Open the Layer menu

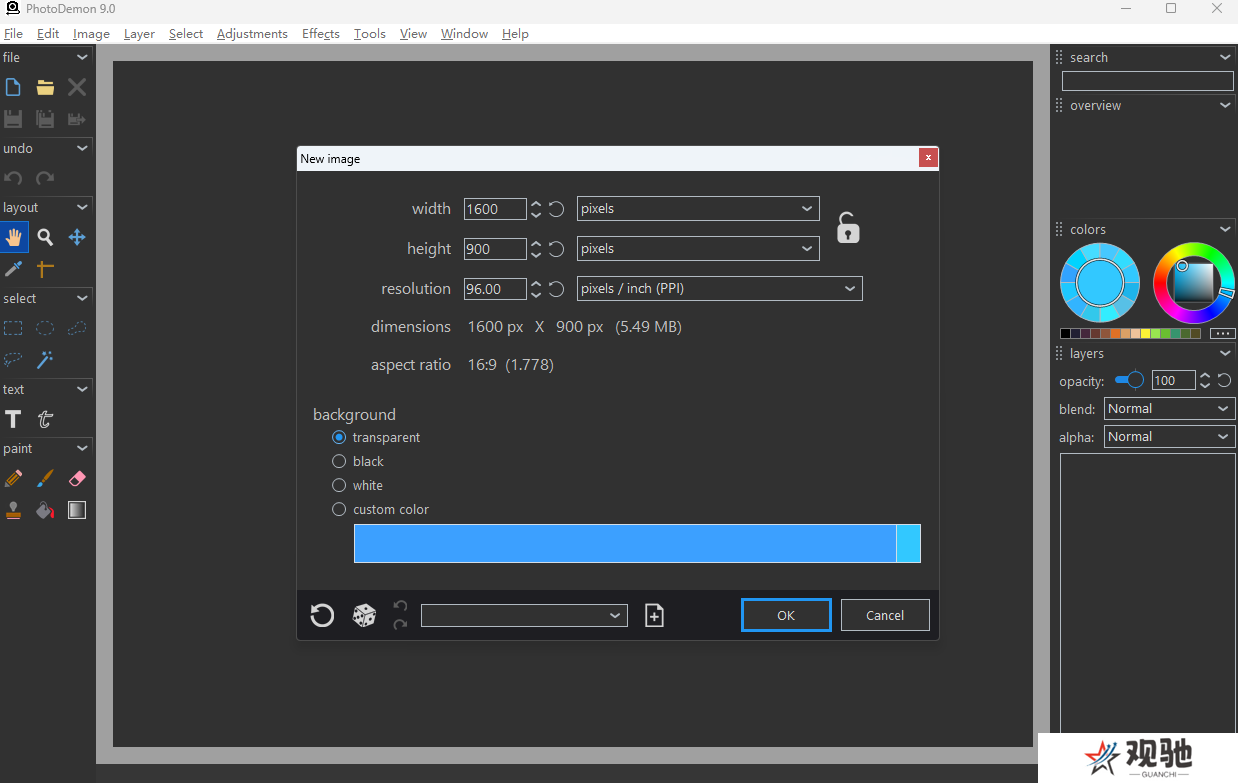[139, 33]
